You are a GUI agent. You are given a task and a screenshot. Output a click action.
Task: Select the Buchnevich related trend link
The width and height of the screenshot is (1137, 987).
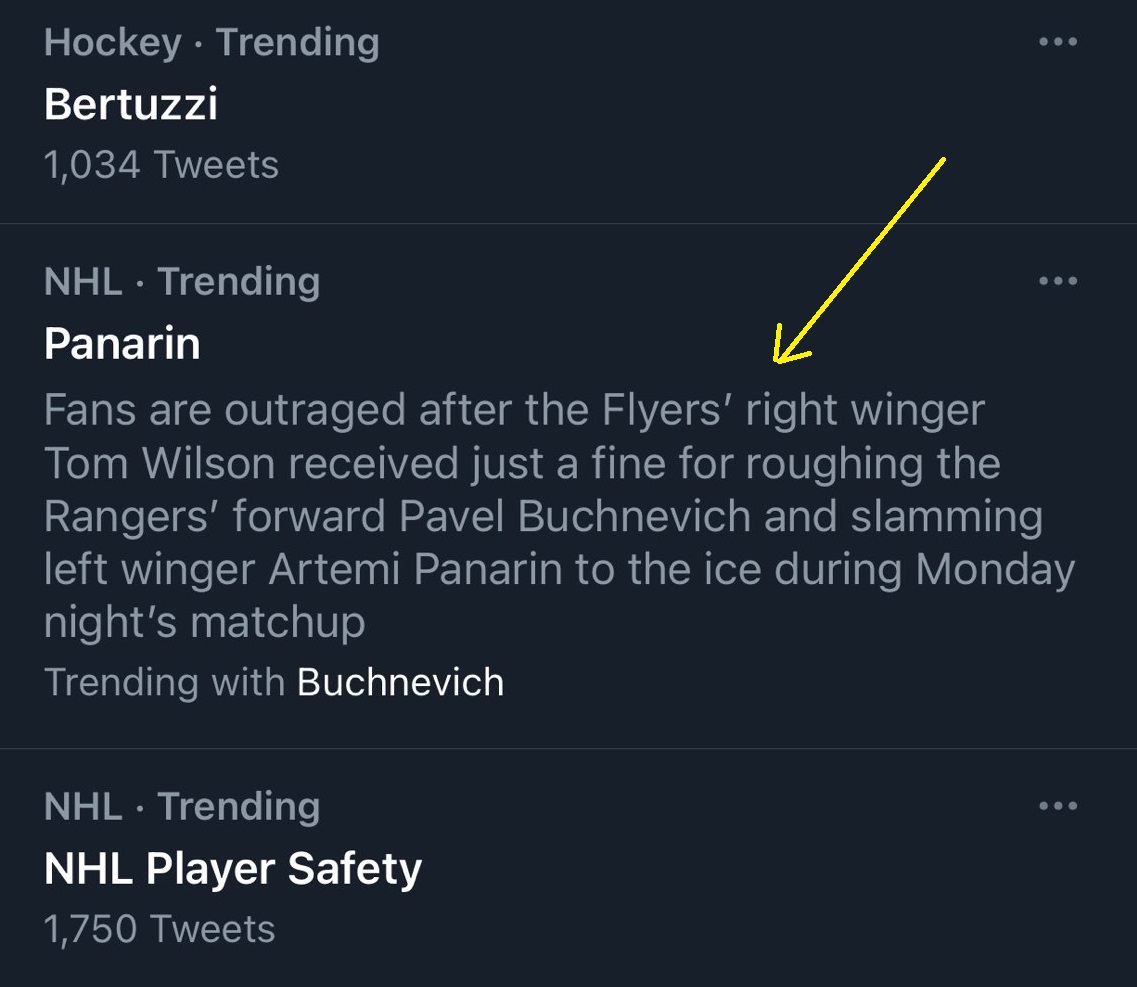click(x=400, y=682)
